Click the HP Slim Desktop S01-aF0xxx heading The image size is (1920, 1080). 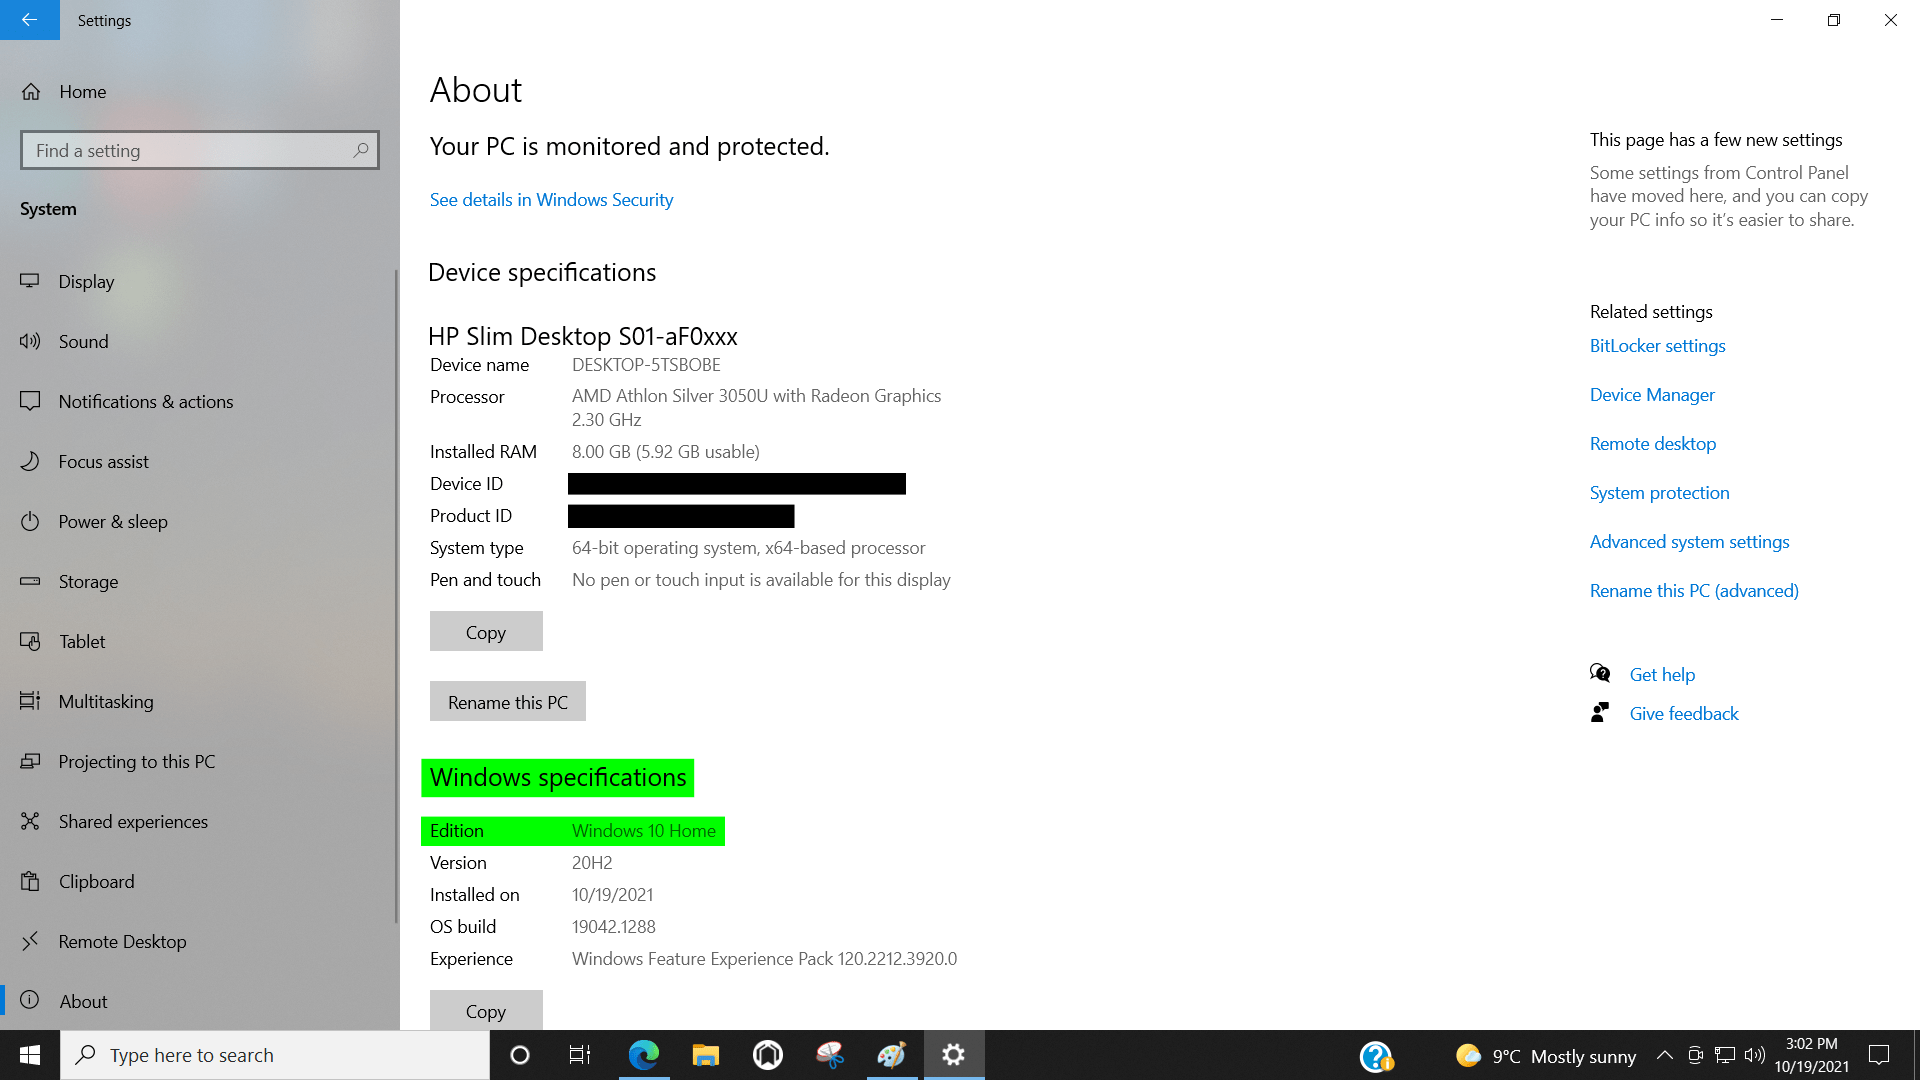point(583,336)
